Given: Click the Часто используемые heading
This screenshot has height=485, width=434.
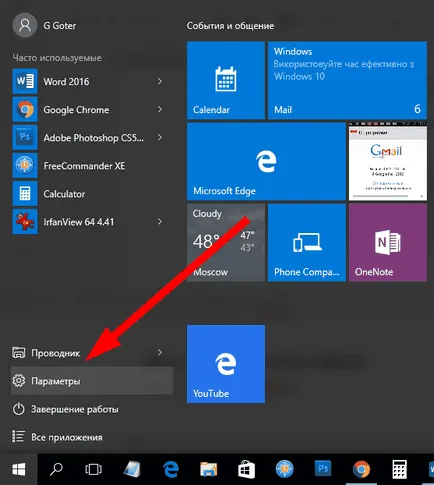Looking at the screenshot, I should click(57, 58).
